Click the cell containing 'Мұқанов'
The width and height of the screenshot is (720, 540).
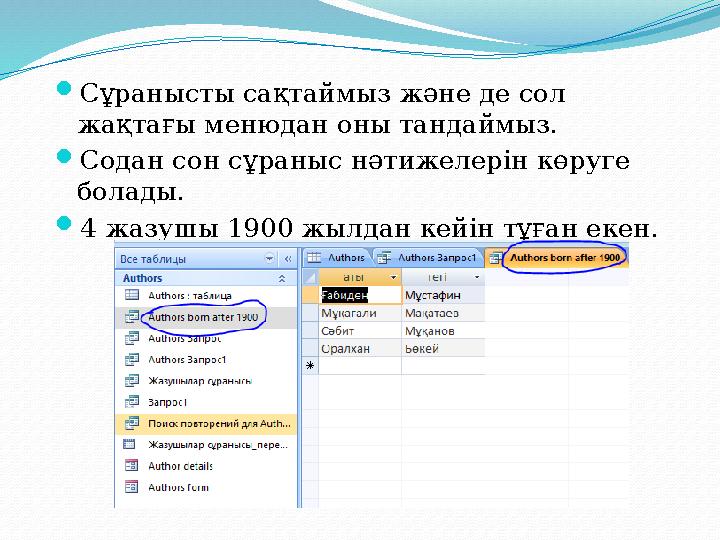click(x=443, y=331)
